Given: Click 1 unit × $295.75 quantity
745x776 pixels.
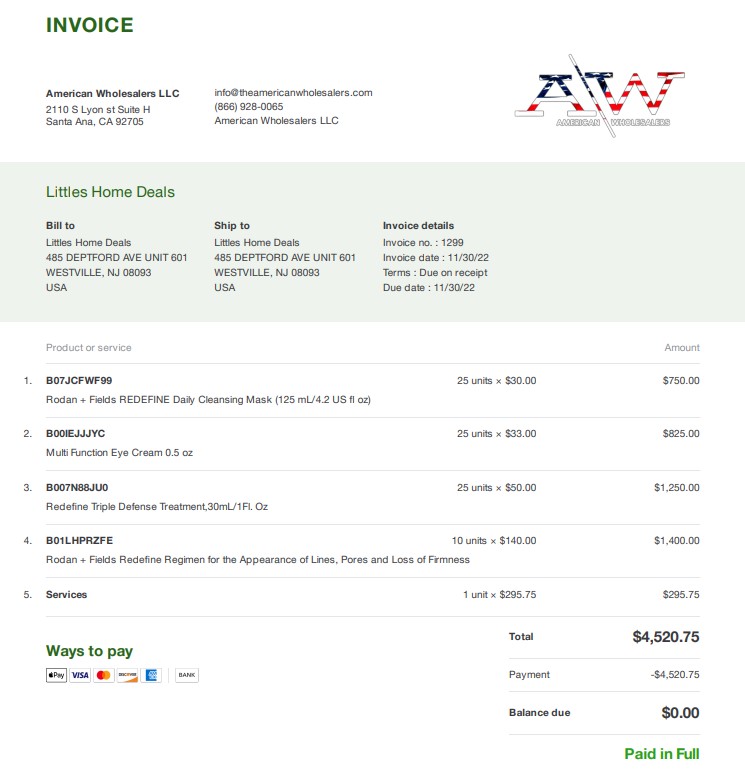Looking at the screenshot, I should [499, 594].
